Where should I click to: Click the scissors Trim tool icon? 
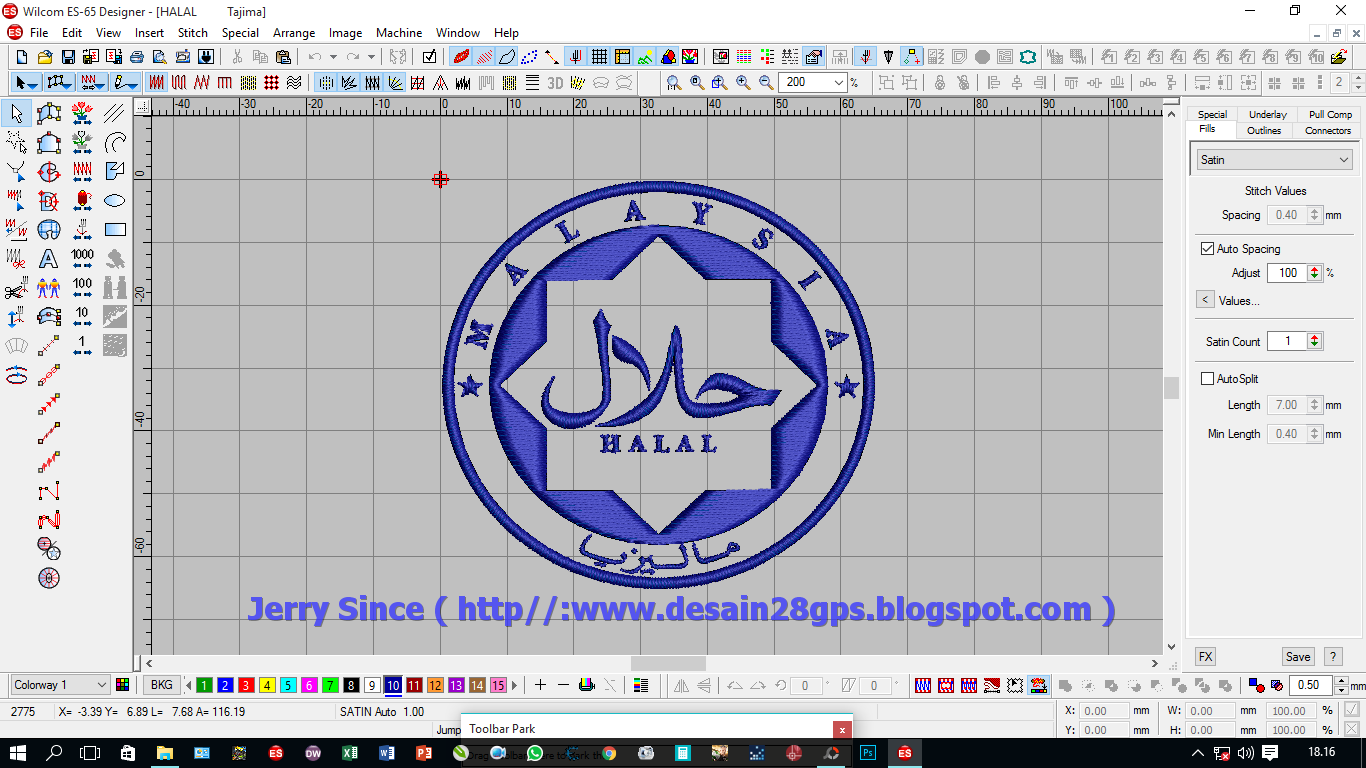17,288
